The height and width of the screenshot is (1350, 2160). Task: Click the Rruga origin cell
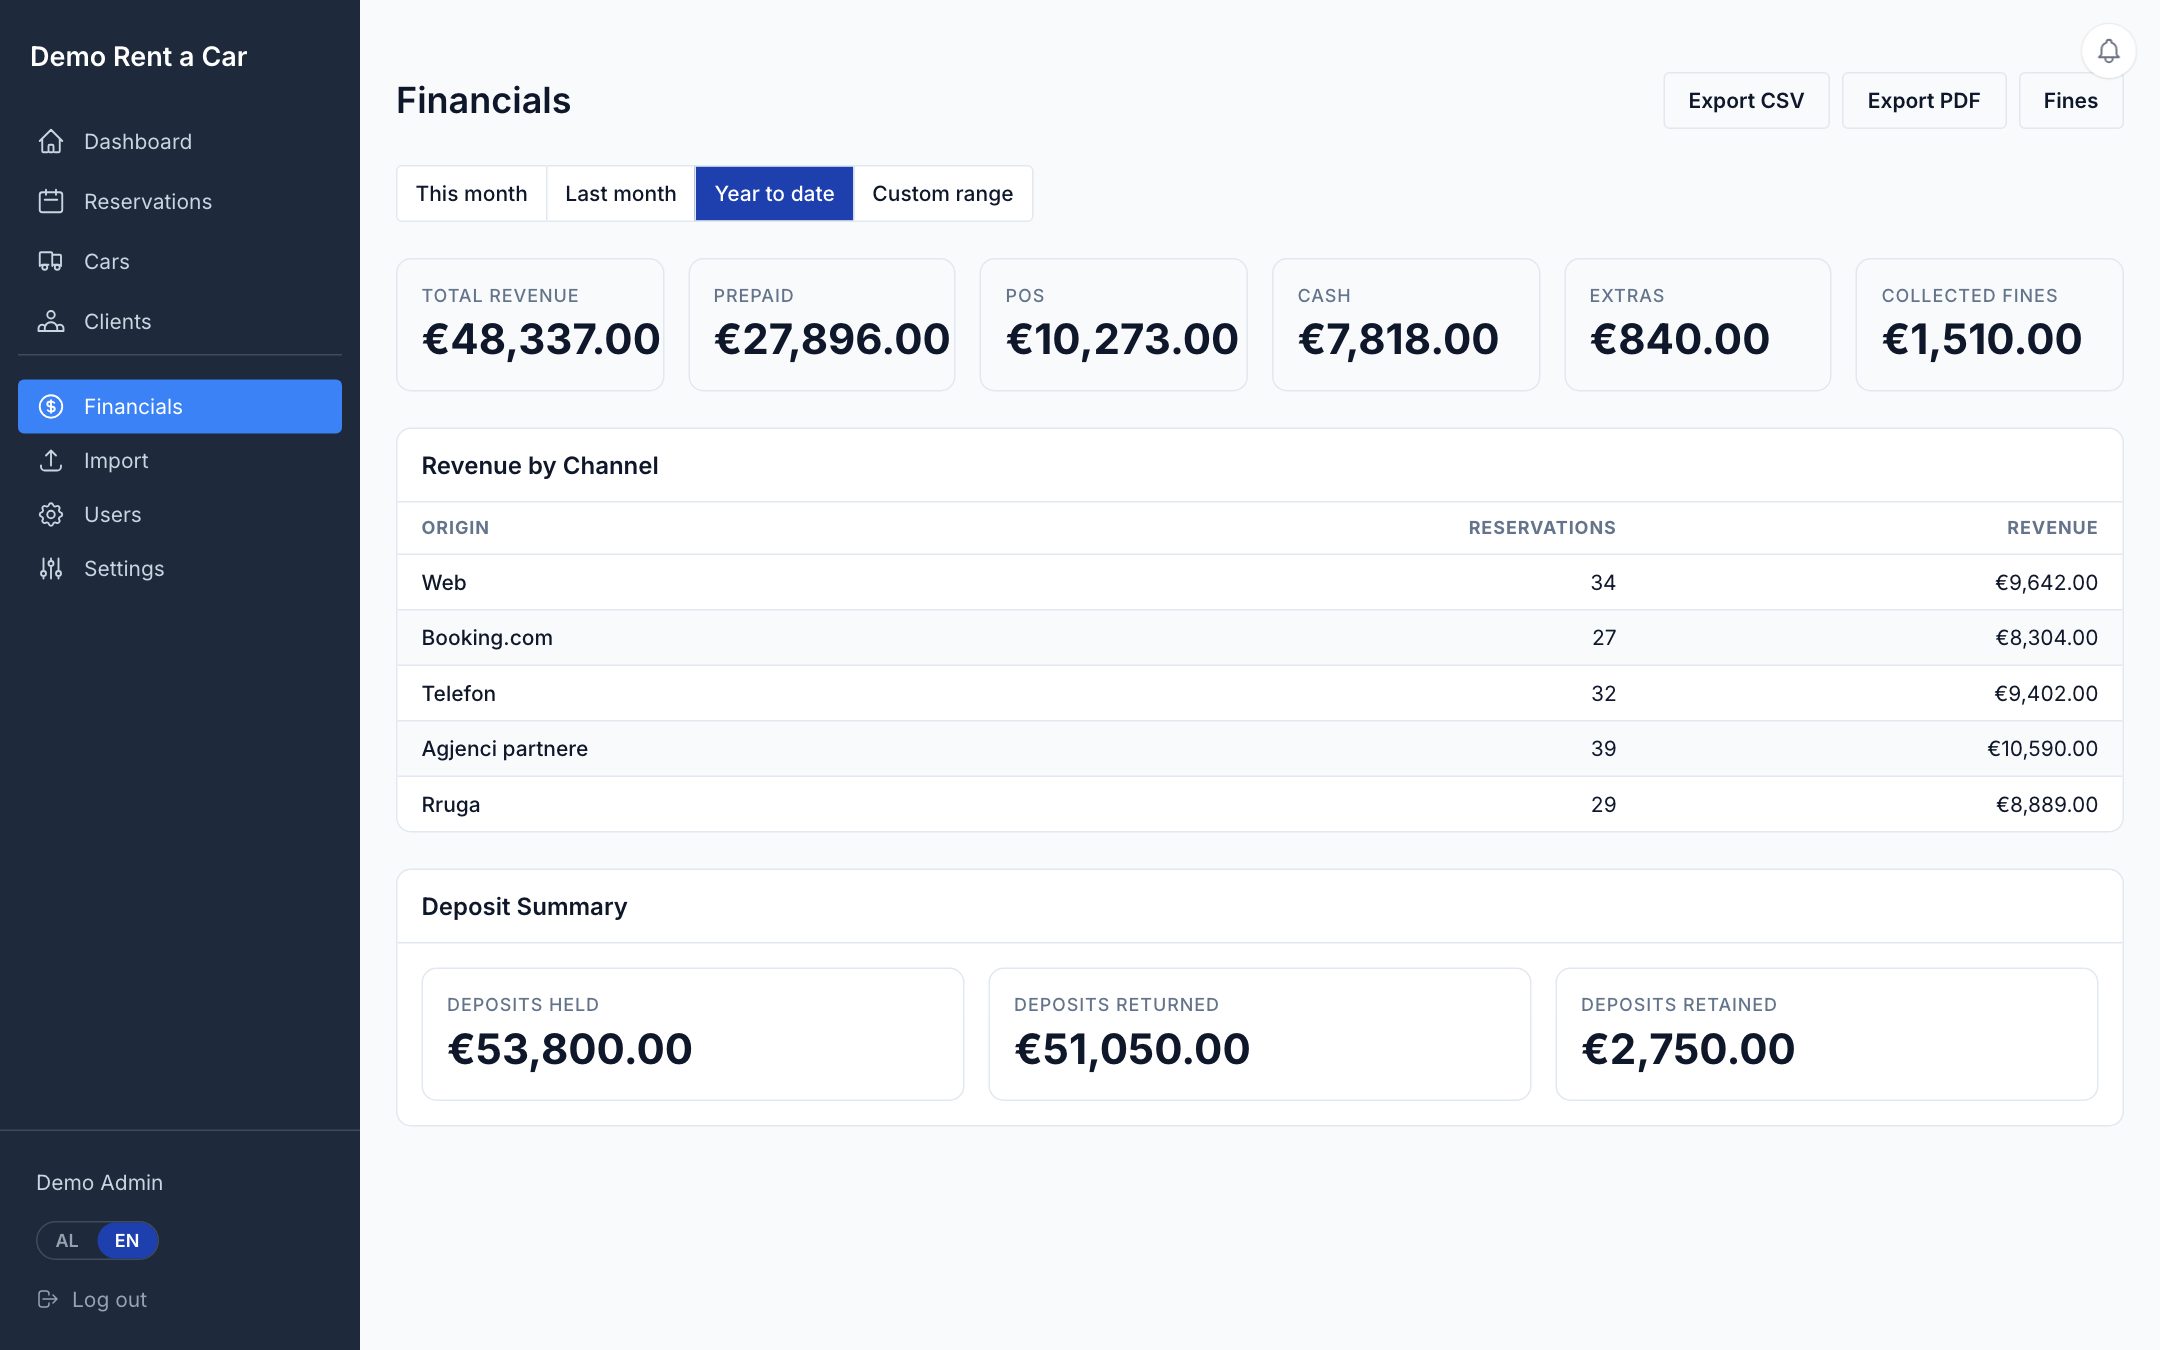451,805
